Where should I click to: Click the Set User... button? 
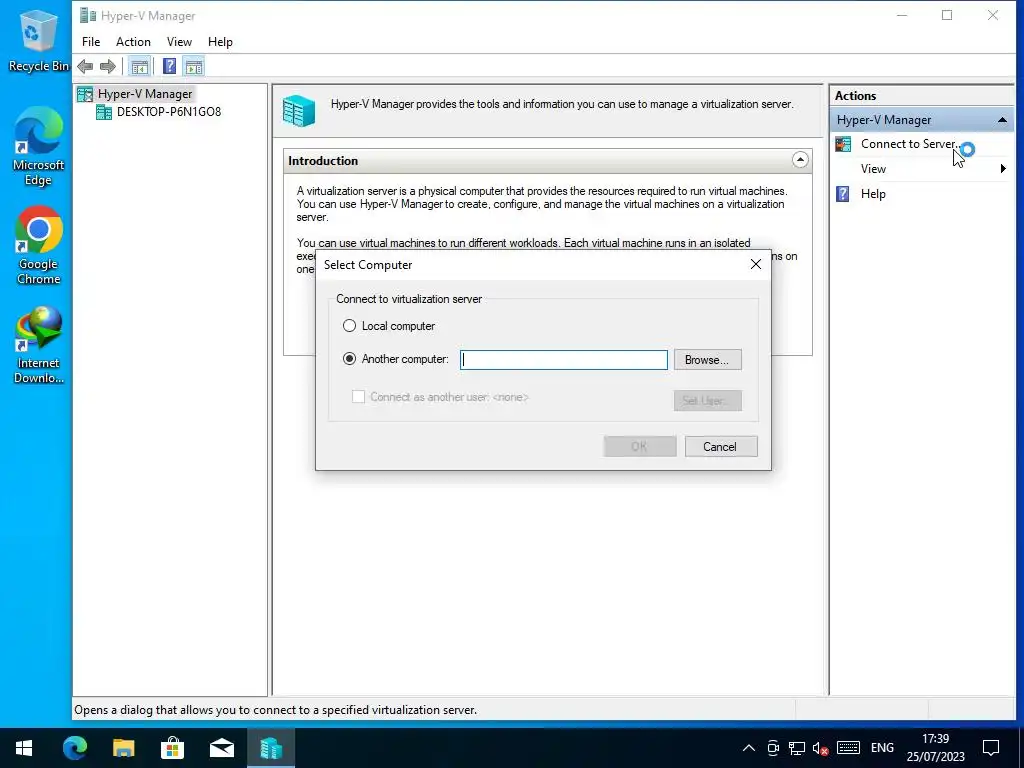point(707,400)
